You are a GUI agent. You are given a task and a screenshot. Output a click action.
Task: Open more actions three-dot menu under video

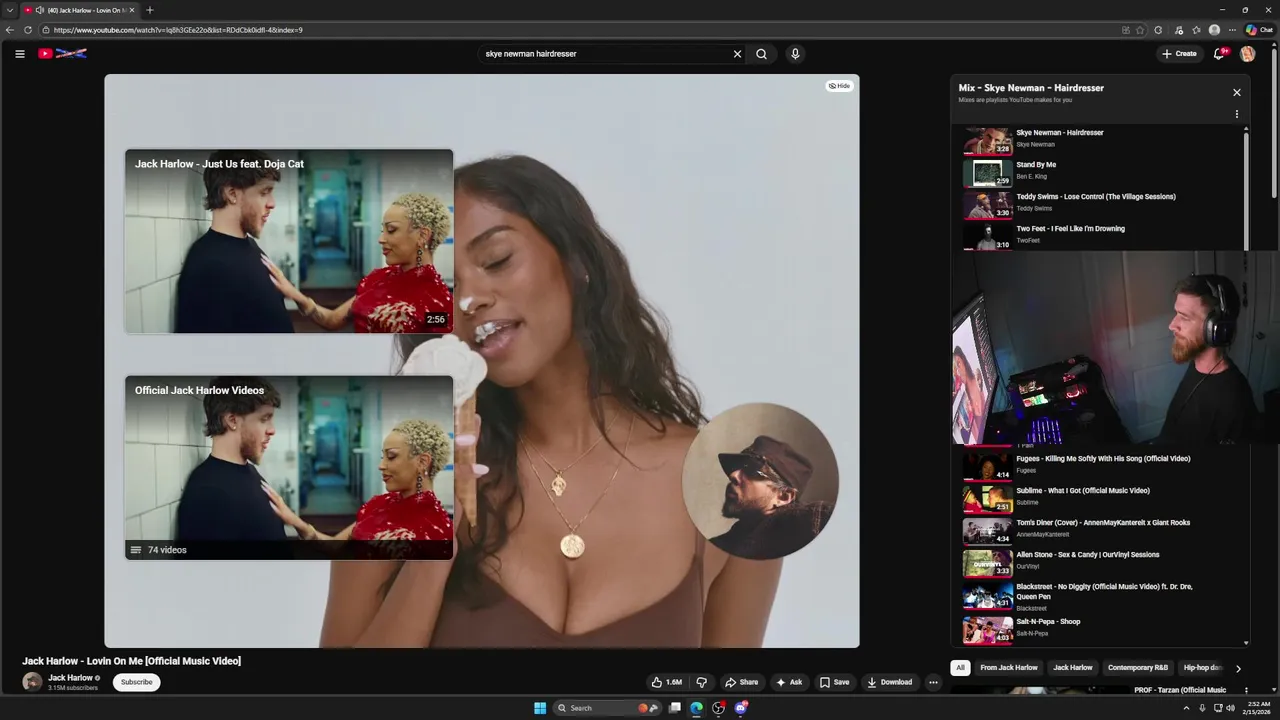tap(933, 682)
